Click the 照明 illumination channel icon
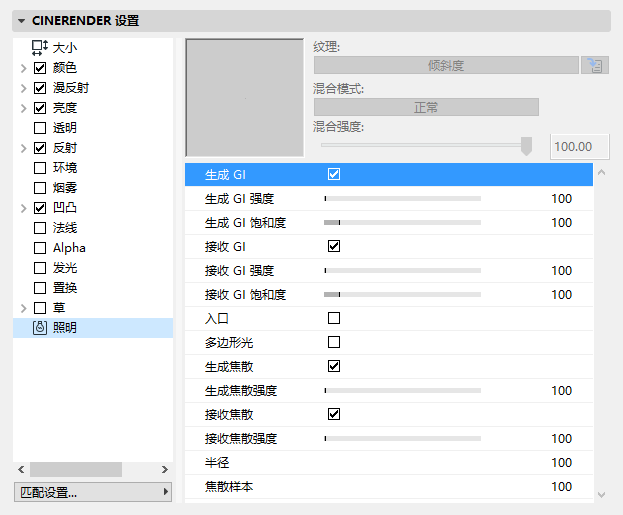623x515 pixels. (40, 327)
